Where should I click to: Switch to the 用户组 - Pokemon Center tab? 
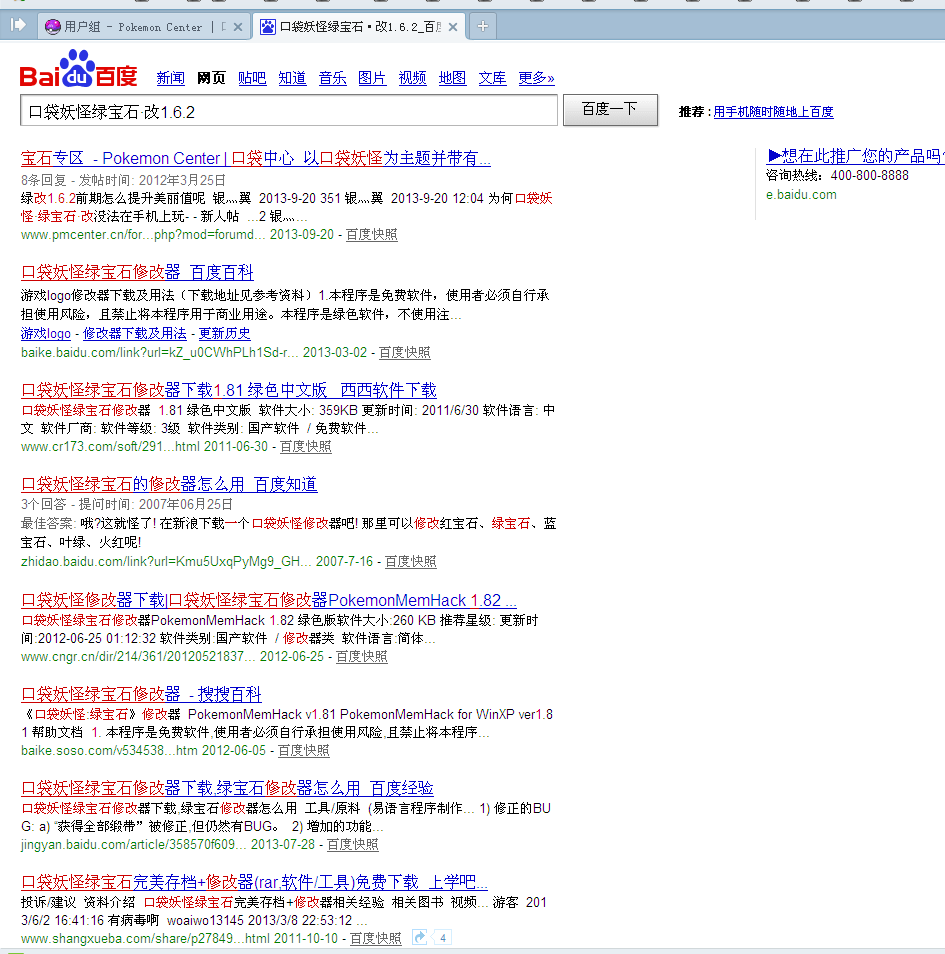click(x=146, y=27)
